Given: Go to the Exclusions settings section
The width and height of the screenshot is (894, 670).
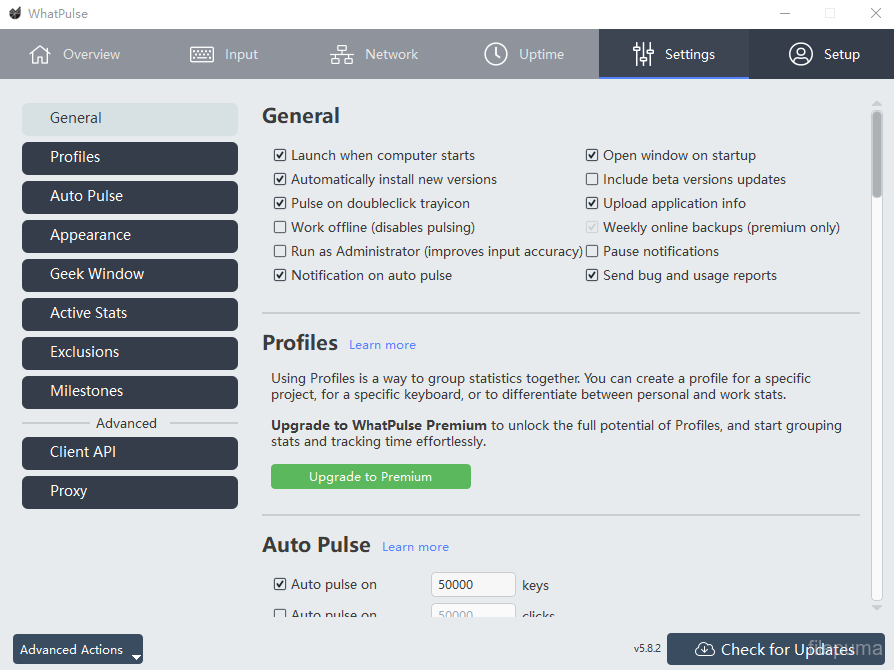Looking at the screenshot, I should click(x=130, y=353).
